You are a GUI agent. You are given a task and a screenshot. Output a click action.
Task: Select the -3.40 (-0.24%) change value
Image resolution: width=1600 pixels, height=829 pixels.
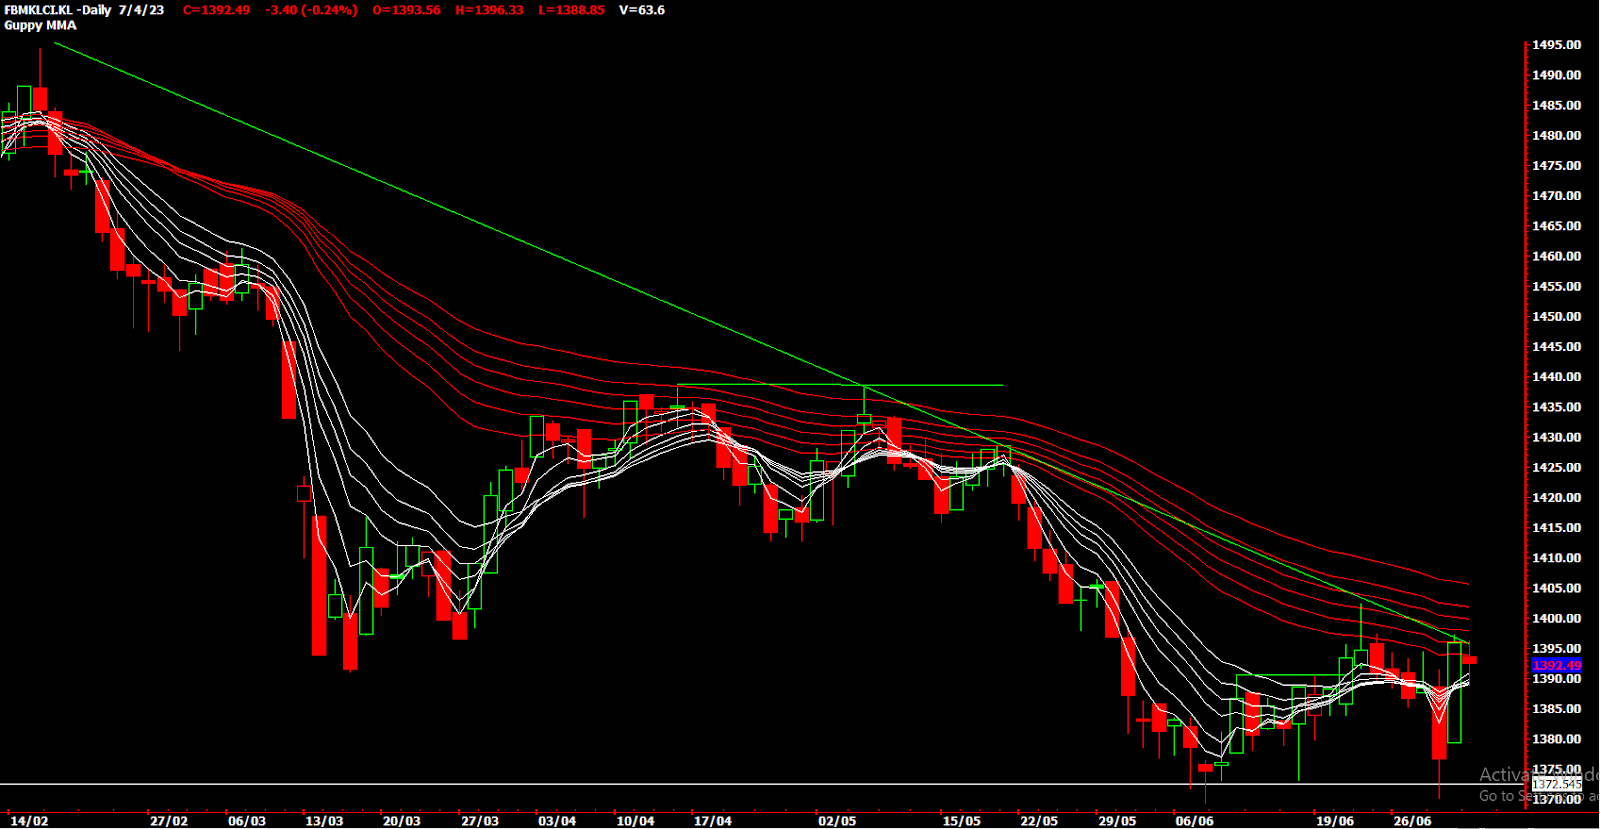(311, 10)
